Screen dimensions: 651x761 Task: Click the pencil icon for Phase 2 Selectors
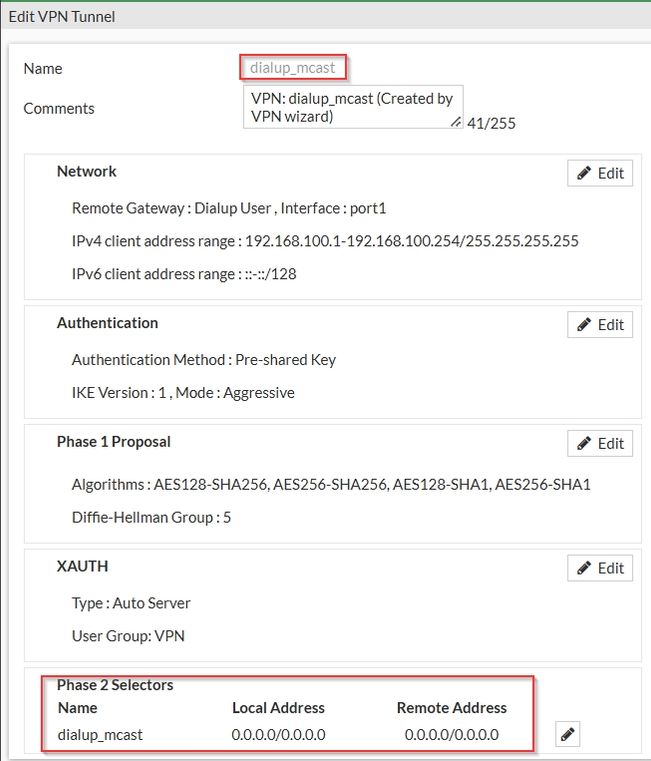(x=568, y=735)
